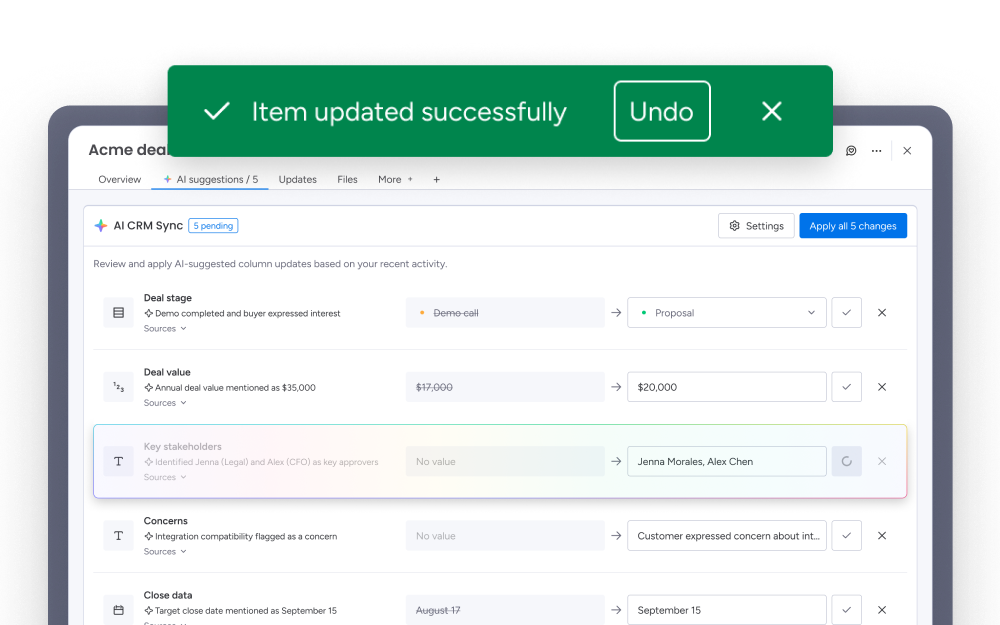Screen dimensions: 1000x625
Task: Expand Sources under Concerns
Action: pos(165,552)
